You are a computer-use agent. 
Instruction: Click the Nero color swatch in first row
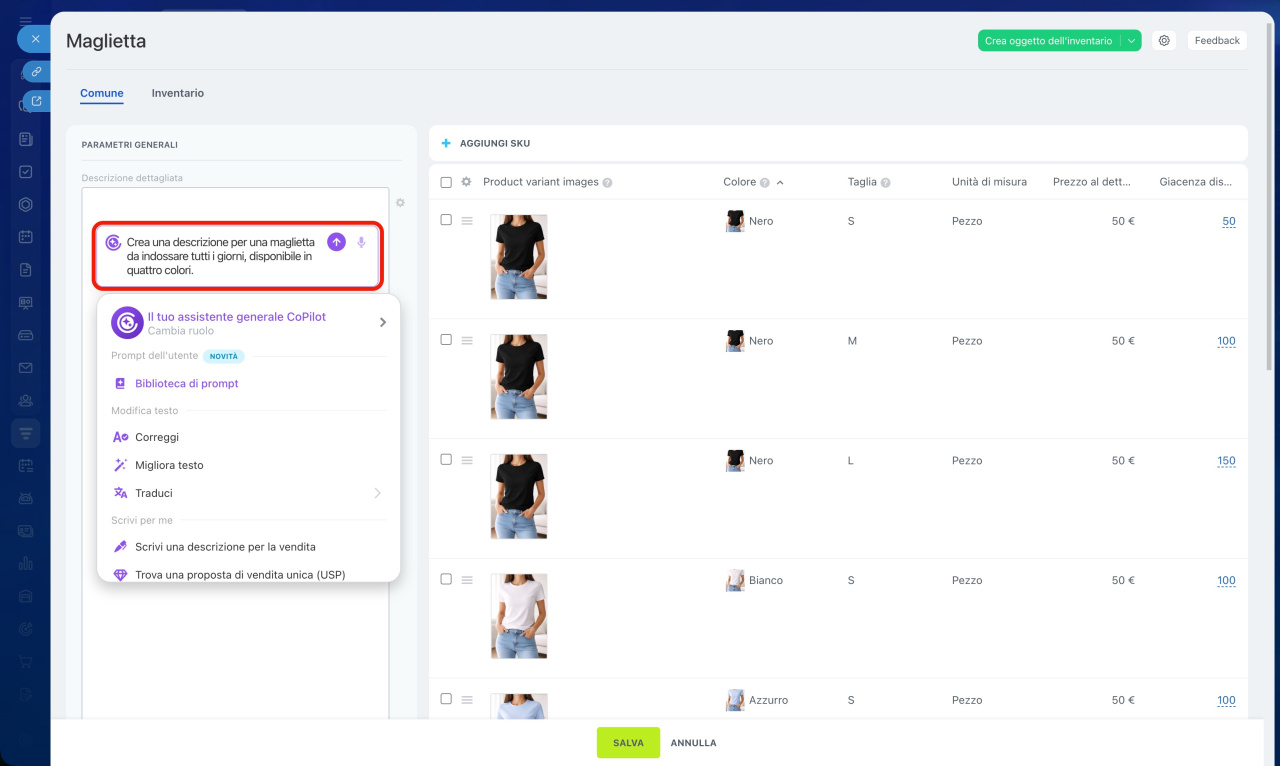pyautogui.click(x=735, y=221)
